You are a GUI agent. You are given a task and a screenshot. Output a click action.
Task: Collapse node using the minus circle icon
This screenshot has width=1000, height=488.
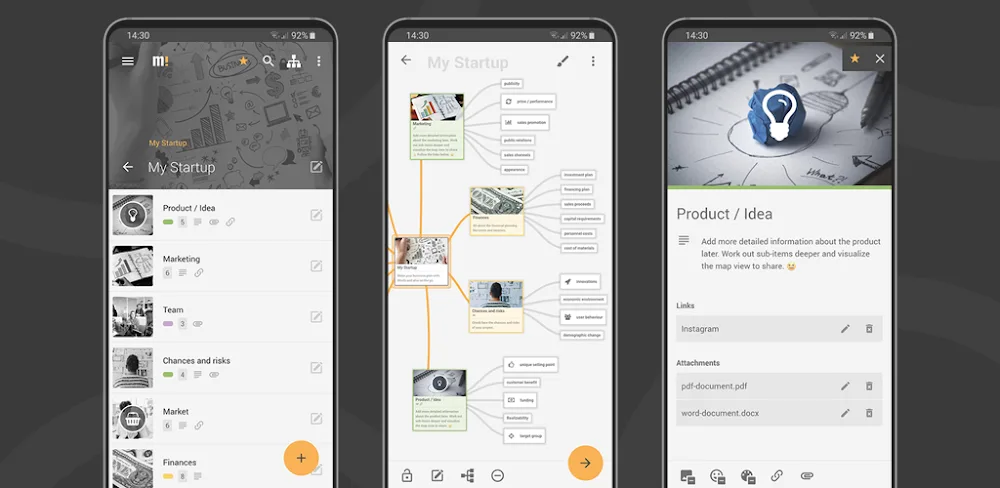(x=497, y=476)
